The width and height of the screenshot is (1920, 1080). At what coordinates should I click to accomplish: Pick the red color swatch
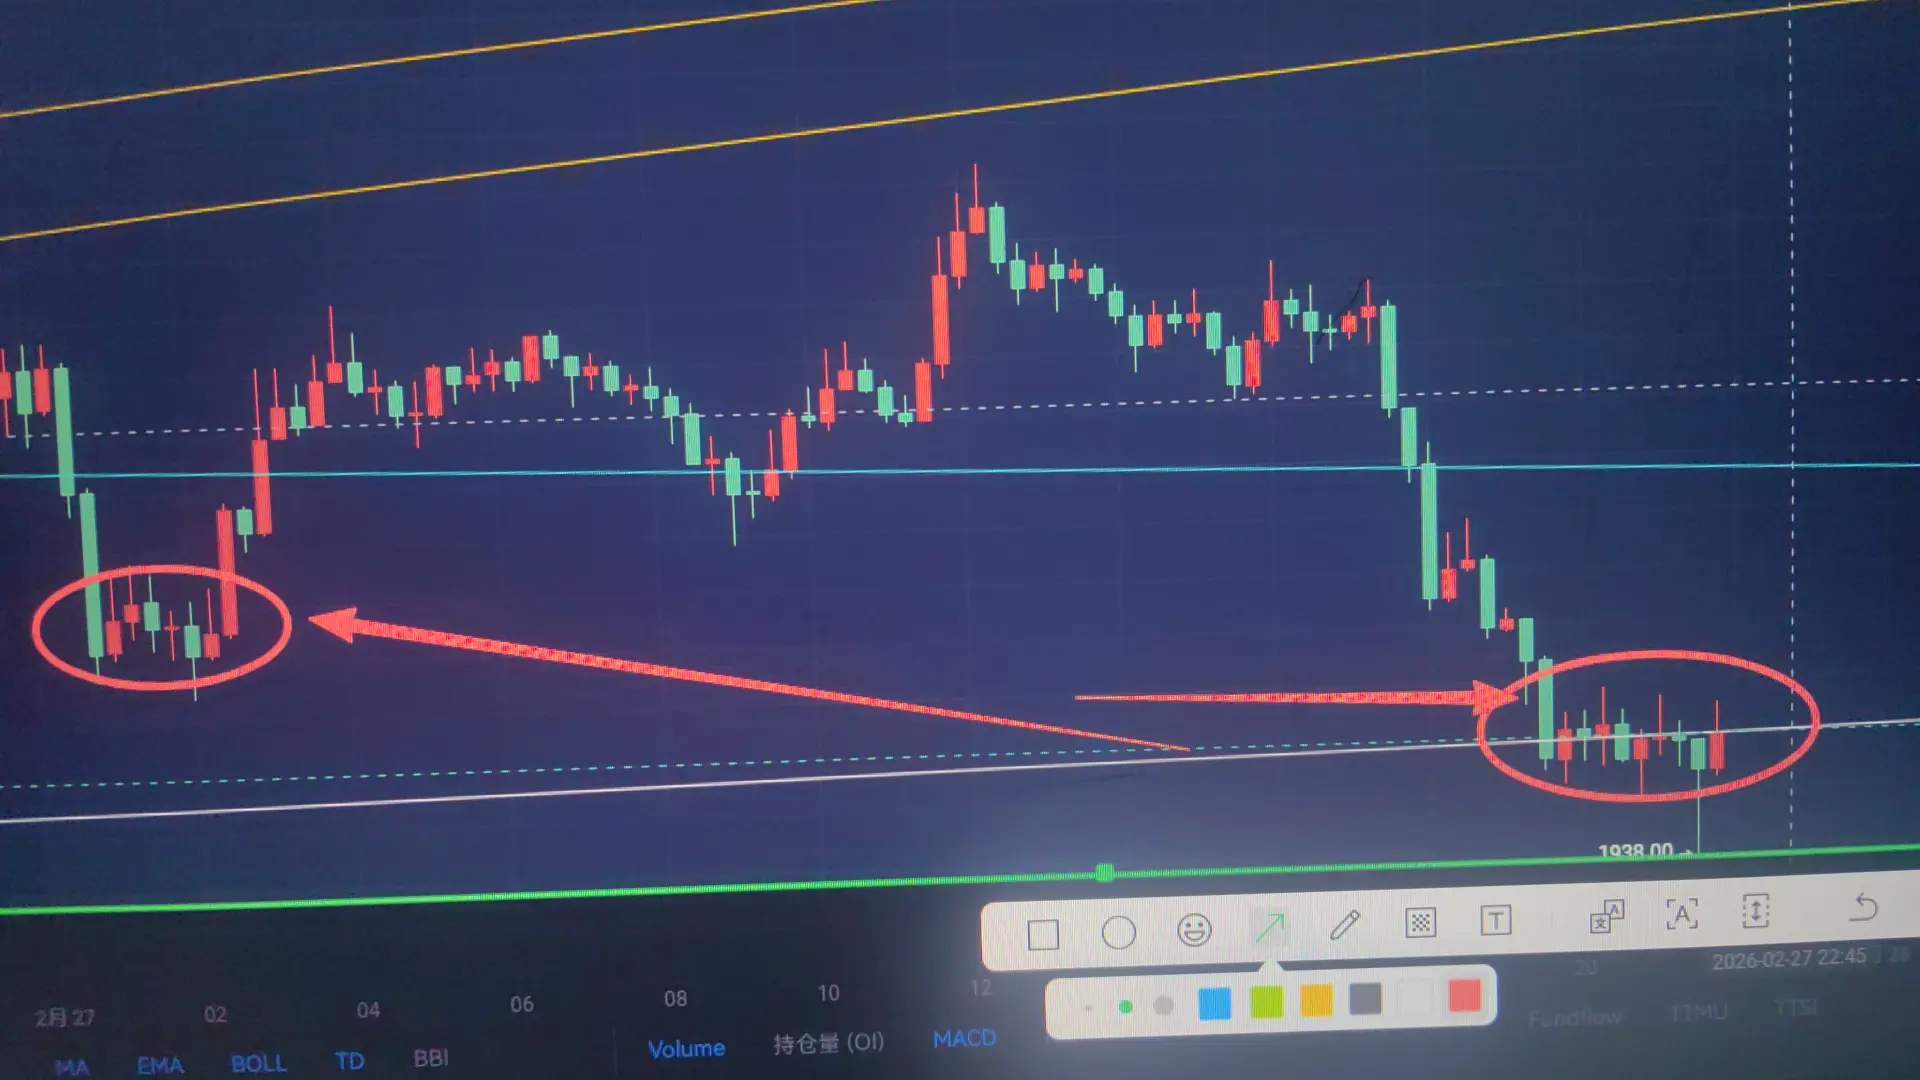point(1464,996)
